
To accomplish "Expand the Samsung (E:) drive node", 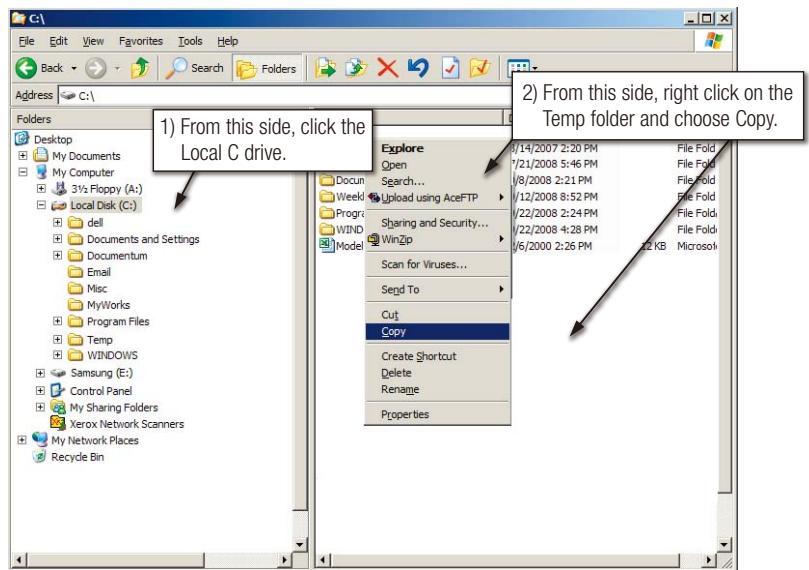I will pos(41,374).
